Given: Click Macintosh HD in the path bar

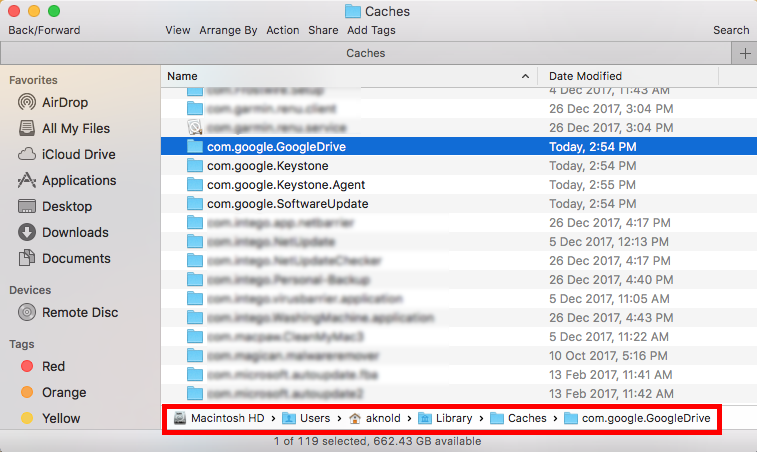Looking at the screenshot, I should [x=219, y=418].
